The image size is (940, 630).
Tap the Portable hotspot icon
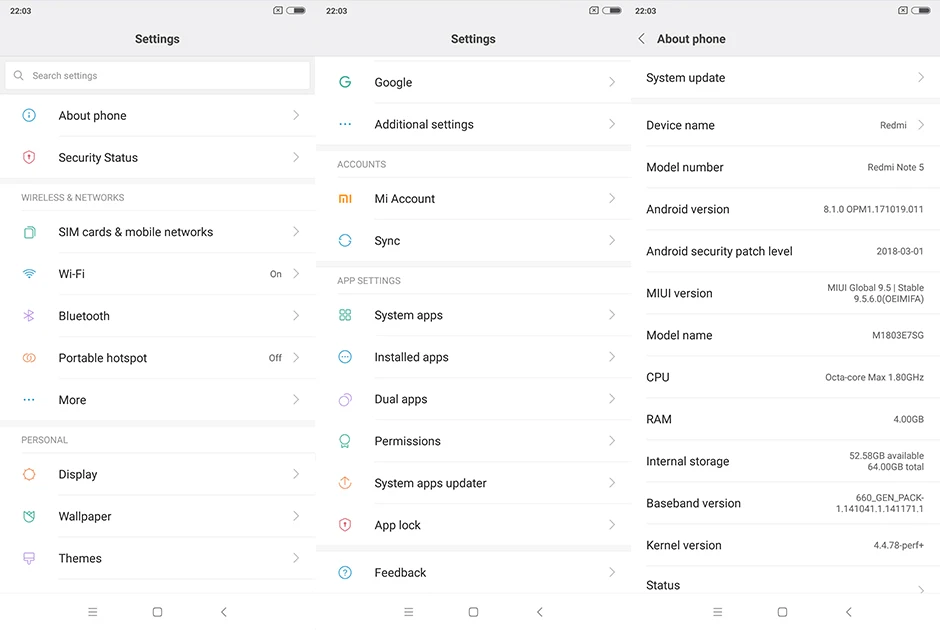[29, 358]
